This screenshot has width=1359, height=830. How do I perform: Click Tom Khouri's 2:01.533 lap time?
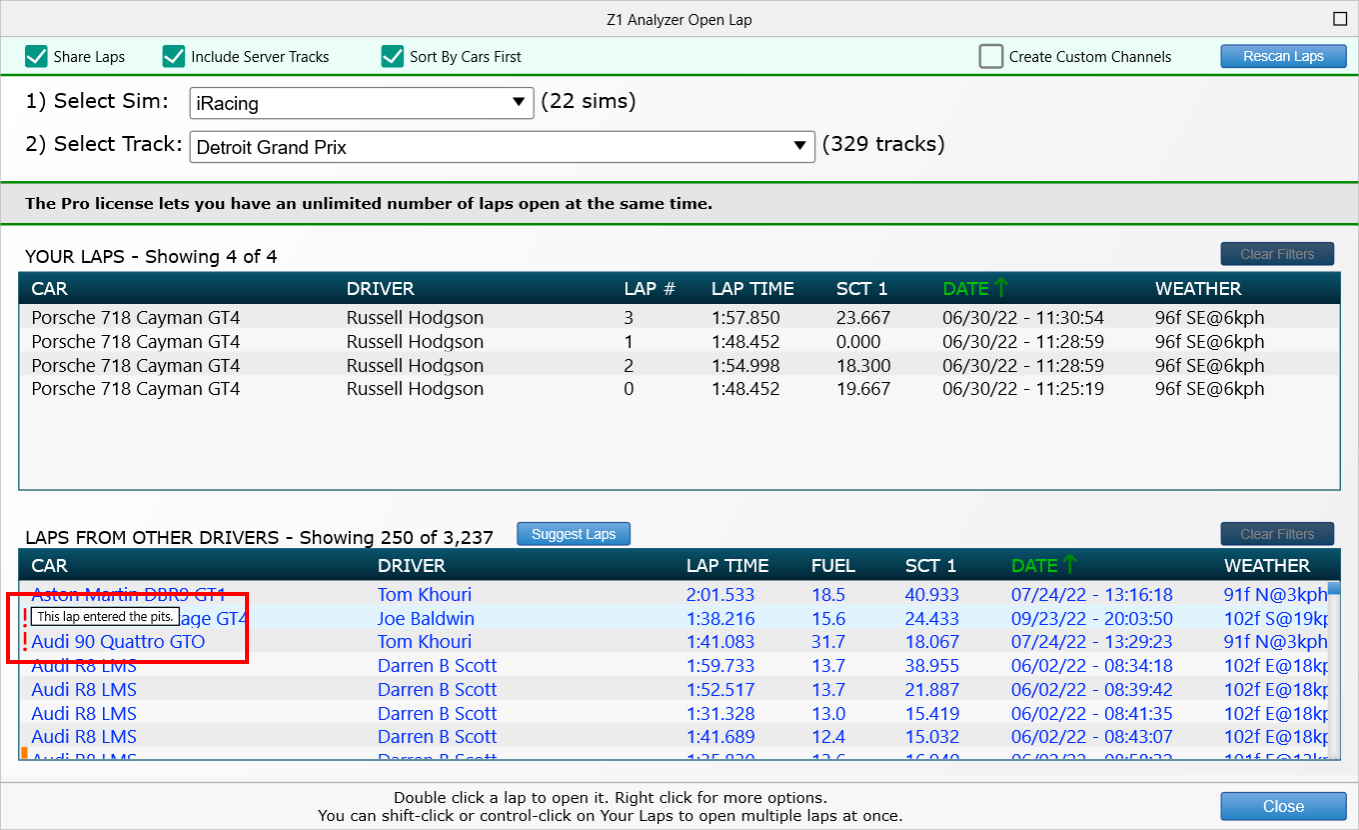point(720,595)
